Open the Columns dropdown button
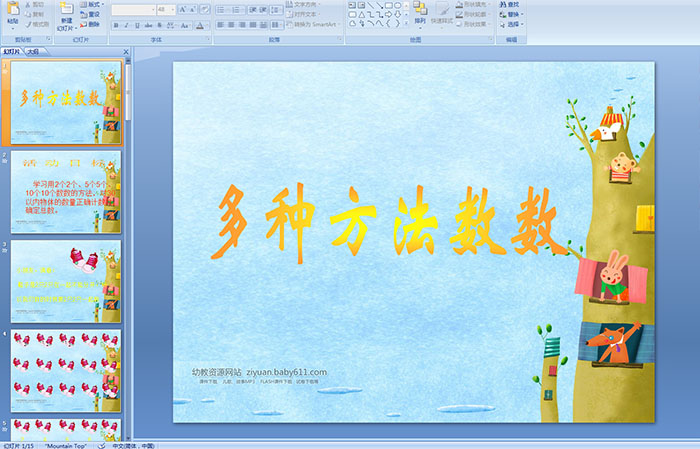The height and width of the screenshot is (449, 700). point(276,25)
